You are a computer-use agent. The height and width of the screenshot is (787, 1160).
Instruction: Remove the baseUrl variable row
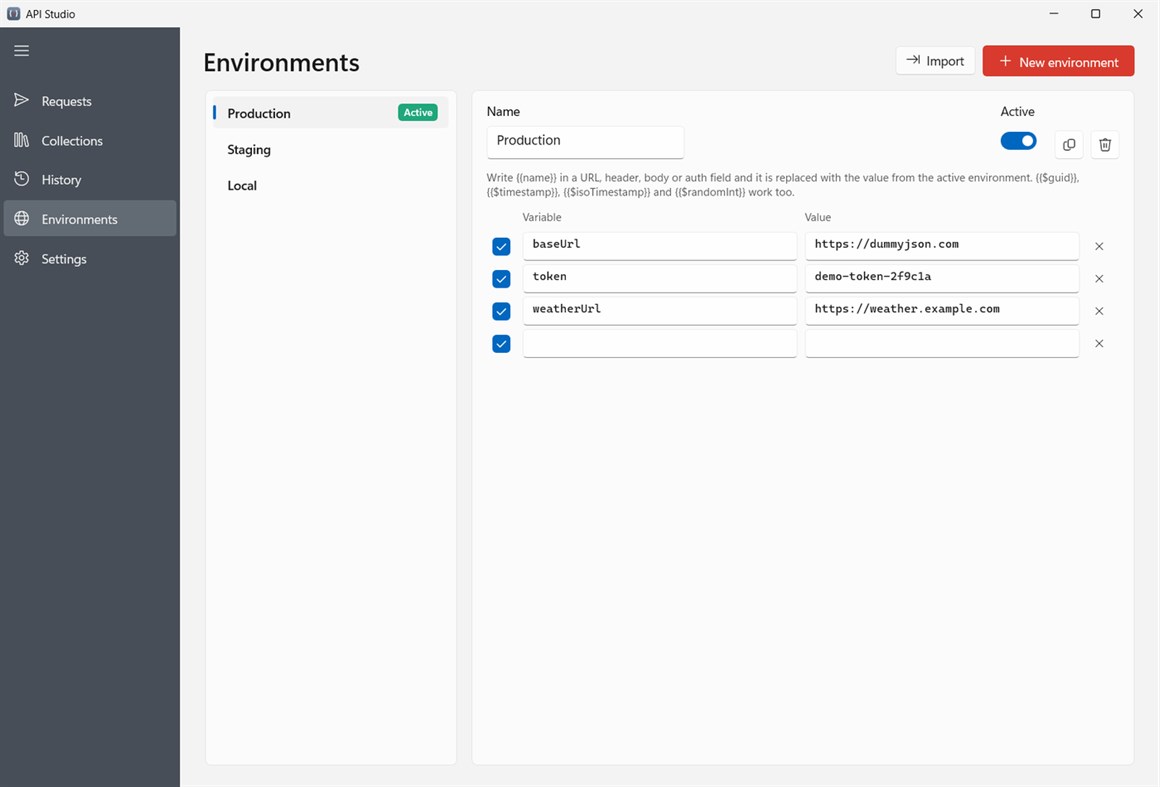(x=1099, y=246)
